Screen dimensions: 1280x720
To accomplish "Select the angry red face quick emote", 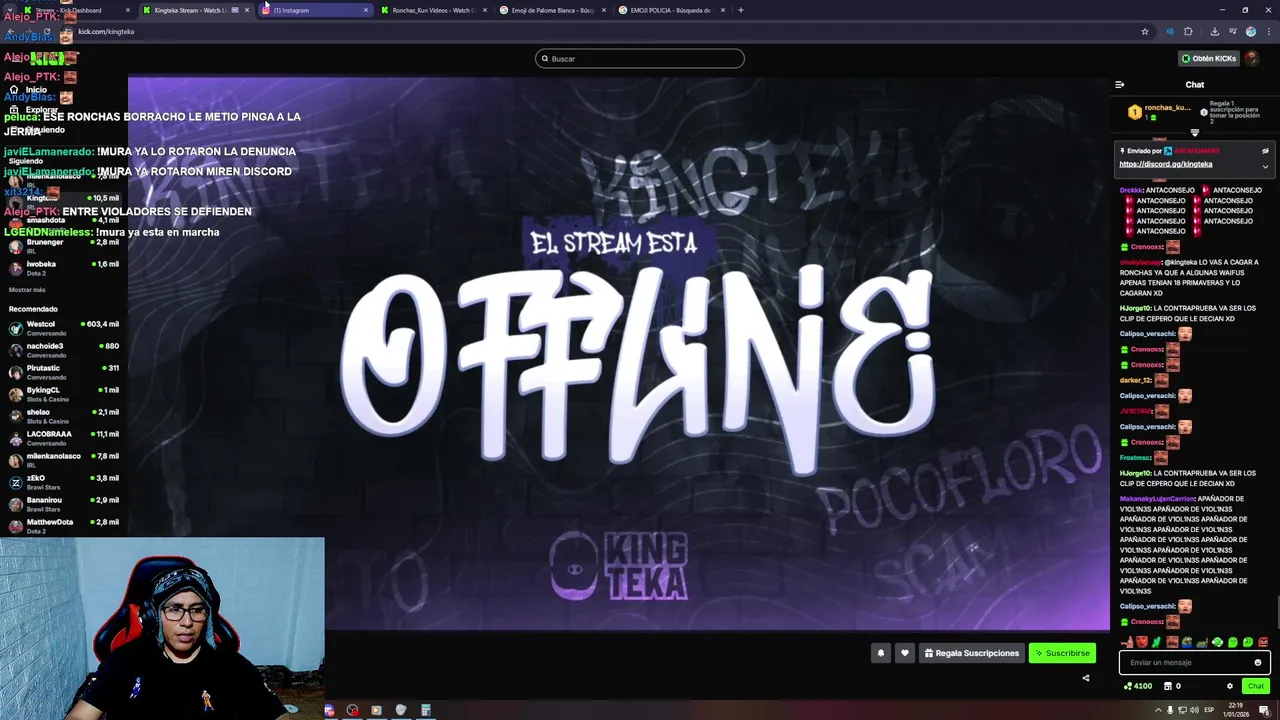I will [x=1263, y=642].
